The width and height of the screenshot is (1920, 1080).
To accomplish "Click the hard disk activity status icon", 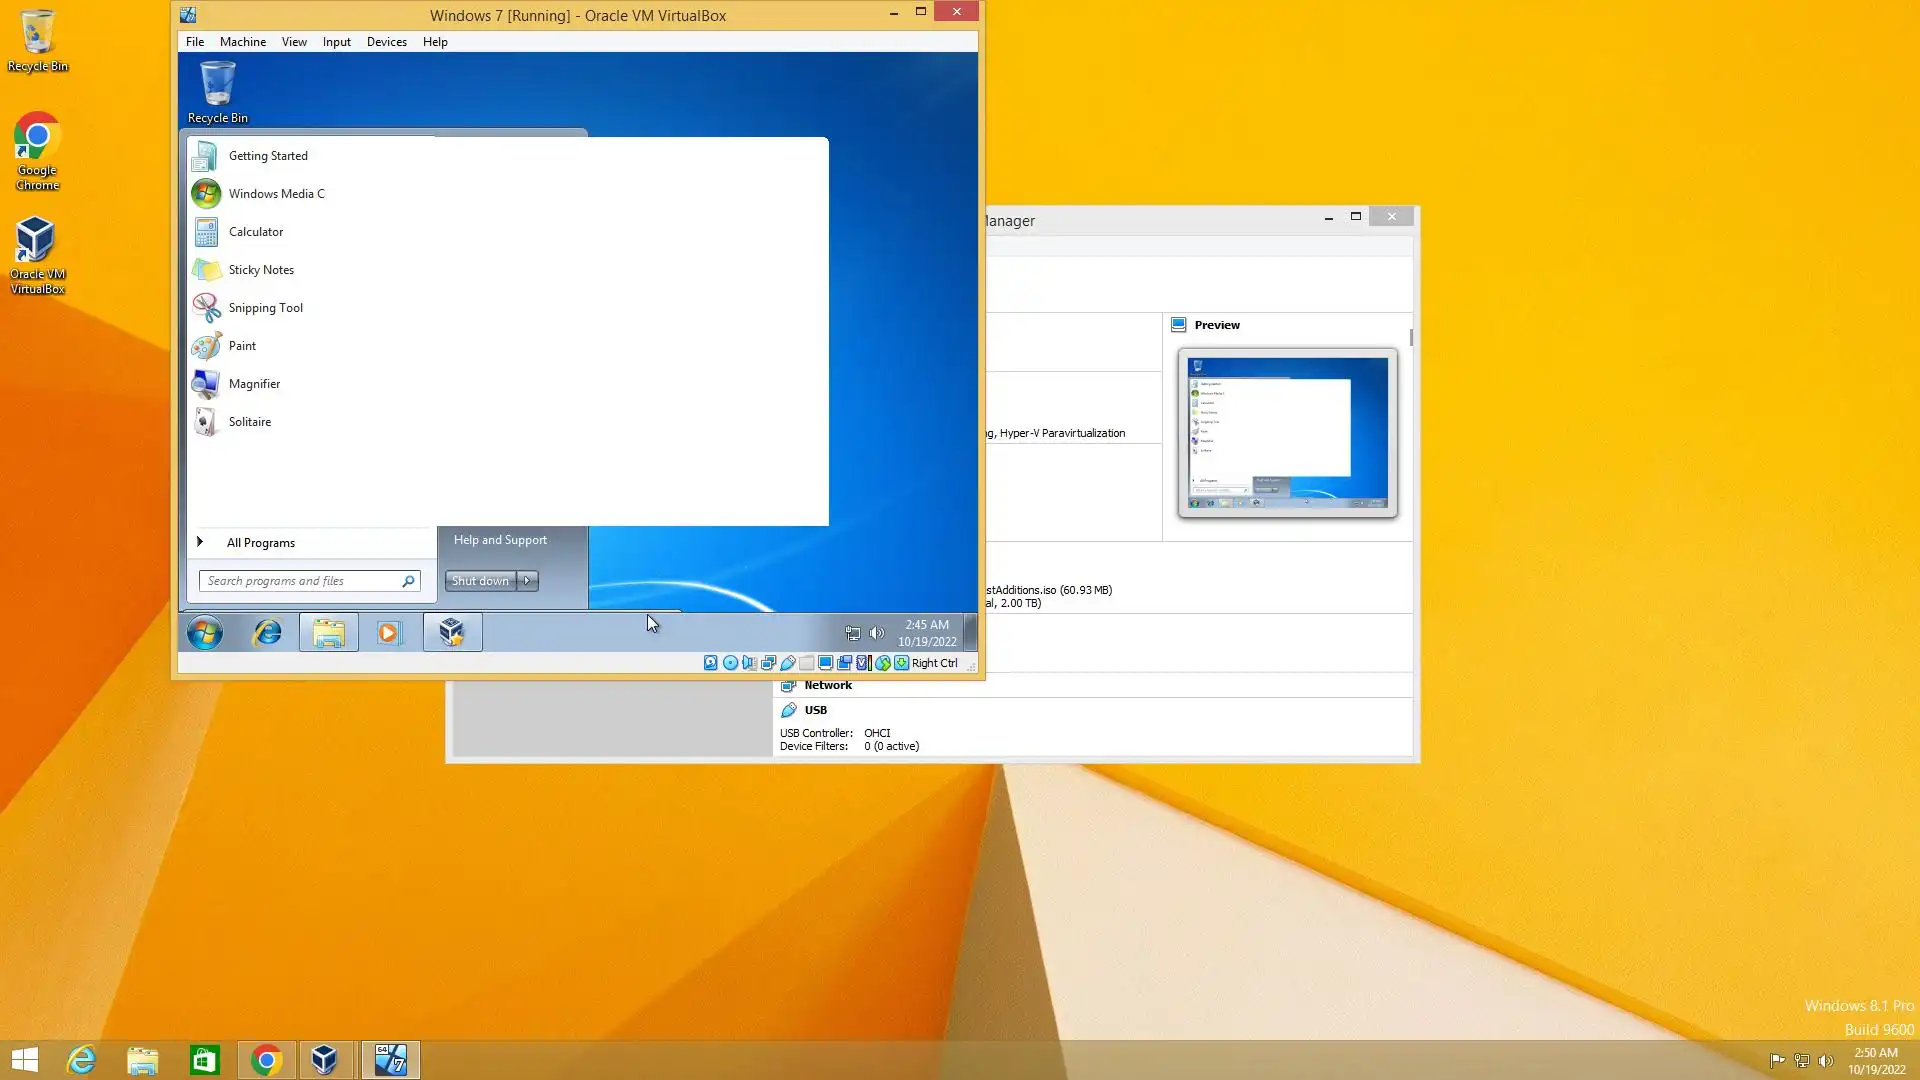I will click(x=710, y=663).
